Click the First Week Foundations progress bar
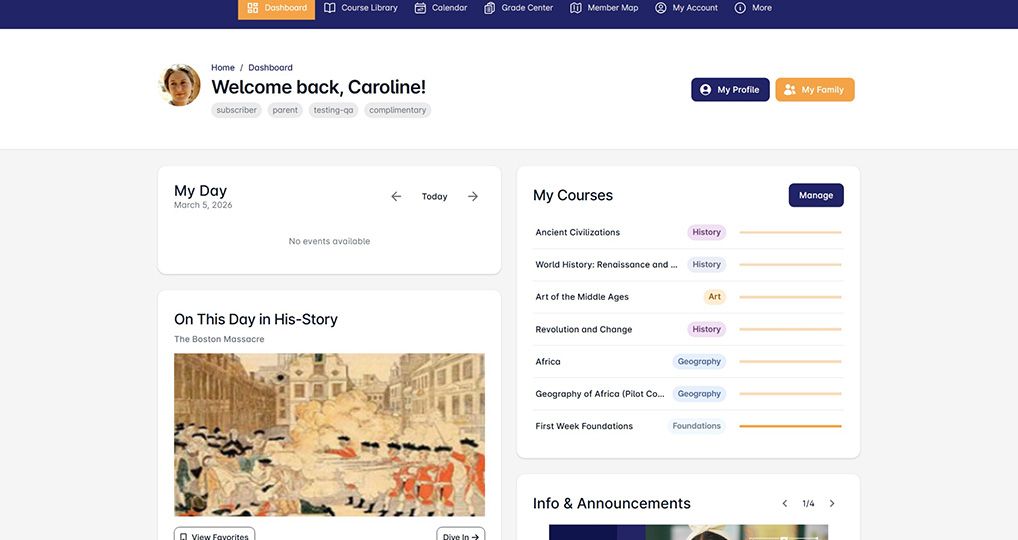The height and width of the screenshot is (540, 1018). (x=790, y=426)
